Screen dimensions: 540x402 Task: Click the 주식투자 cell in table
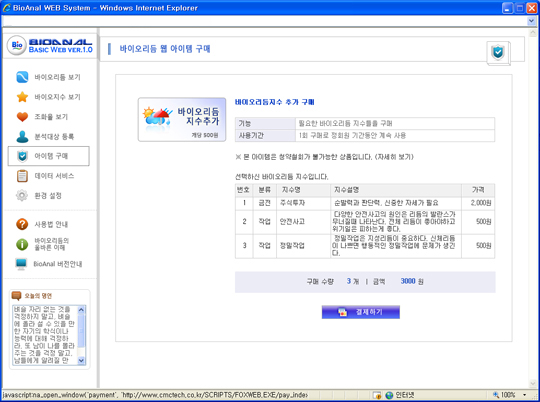pyautogui.click(x=303, y=203)
